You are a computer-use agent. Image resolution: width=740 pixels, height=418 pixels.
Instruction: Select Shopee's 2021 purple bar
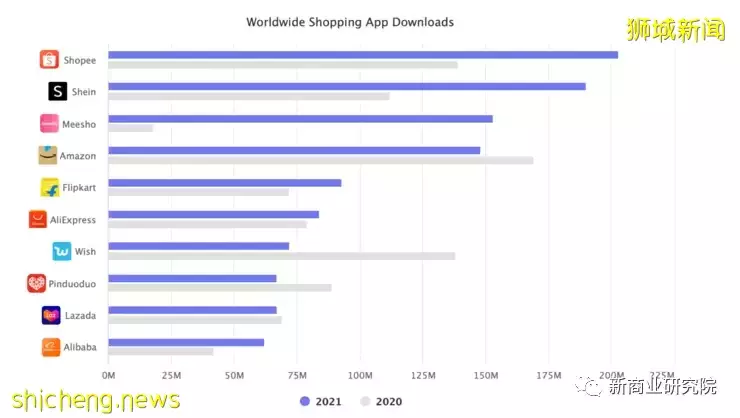coord(363,55)
